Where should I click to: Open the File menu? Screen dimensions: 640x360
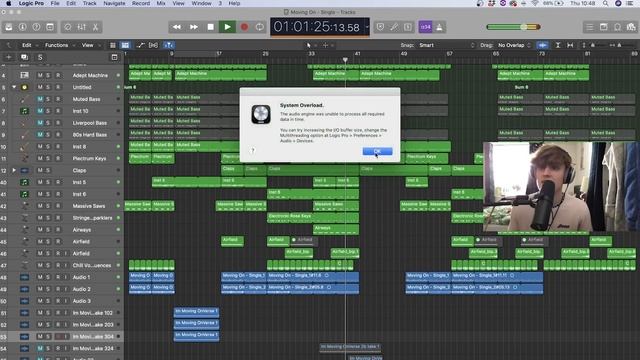pos(55,3)
